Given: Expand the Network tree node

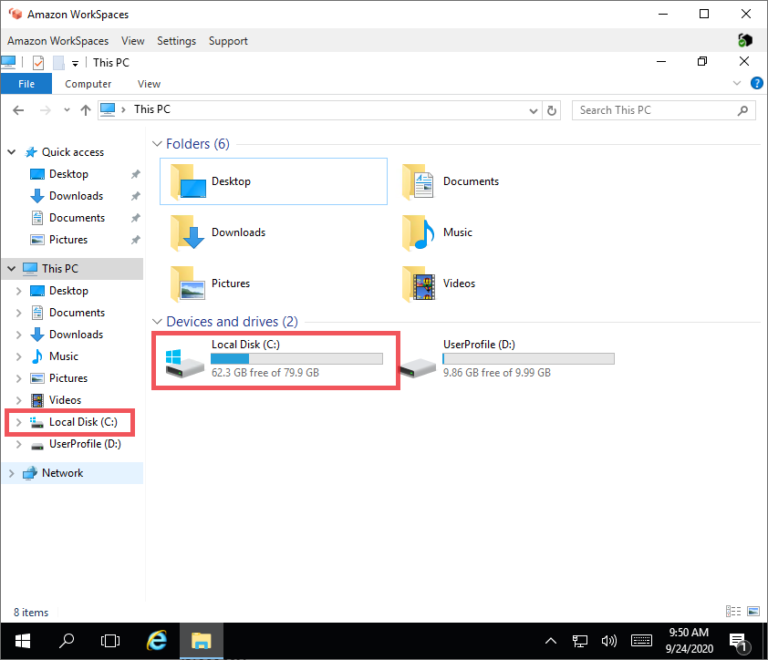Looking at the screenshot, I should click(12, 474).
